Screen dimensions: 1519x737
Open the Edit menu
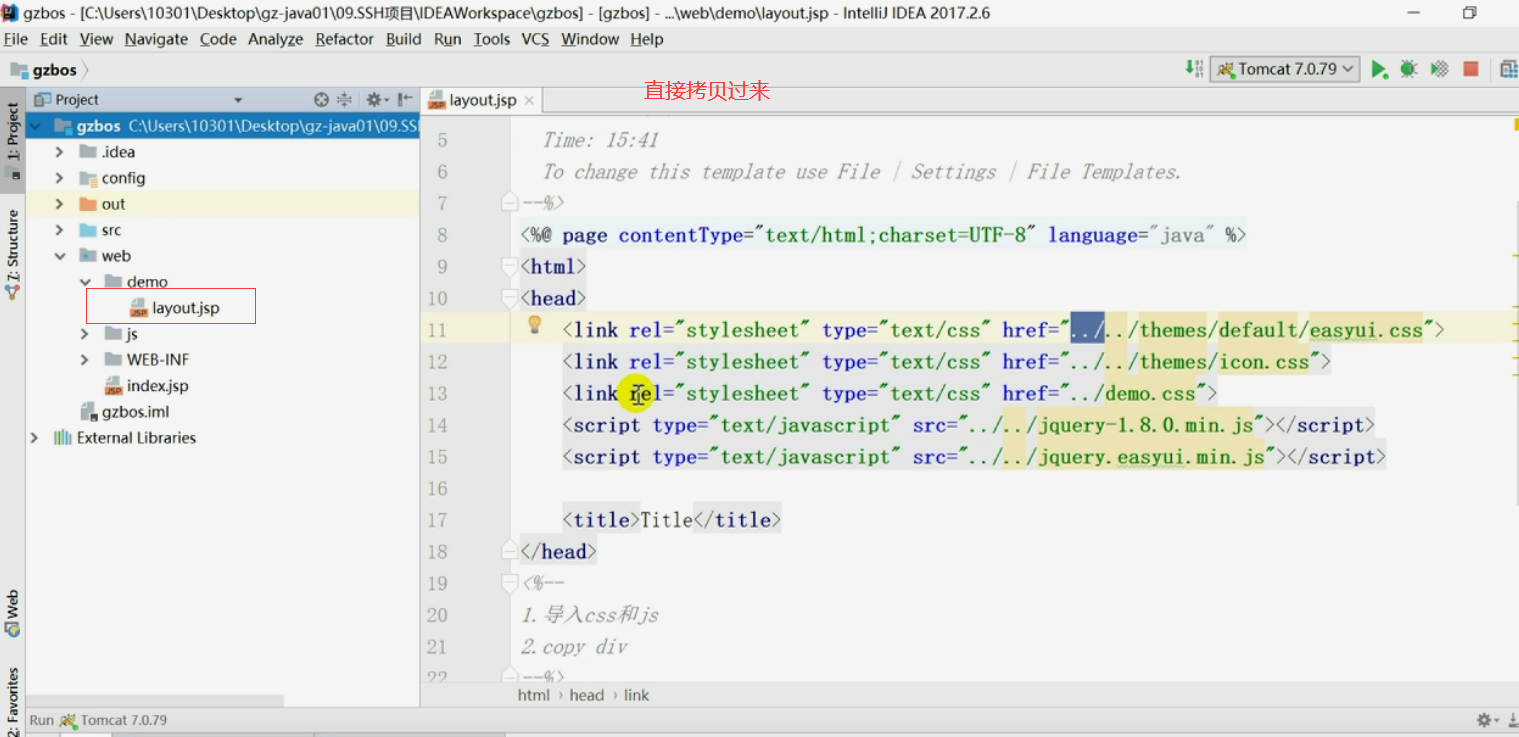54,39
